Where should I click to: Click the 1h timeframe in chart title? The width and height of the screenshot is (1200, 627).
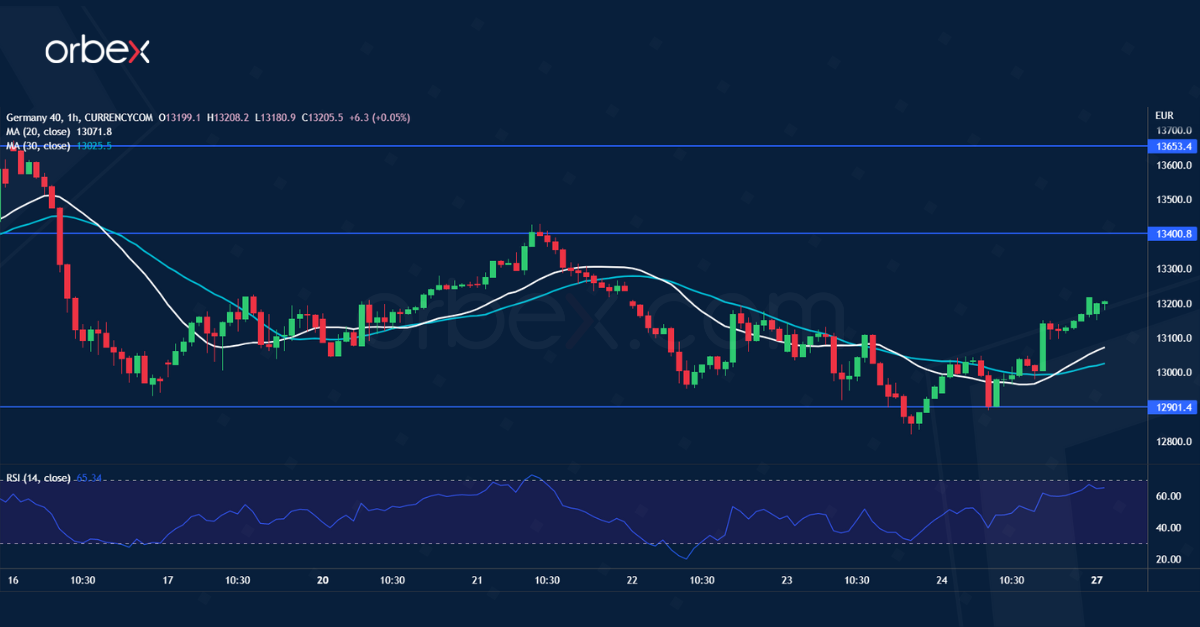73,117
